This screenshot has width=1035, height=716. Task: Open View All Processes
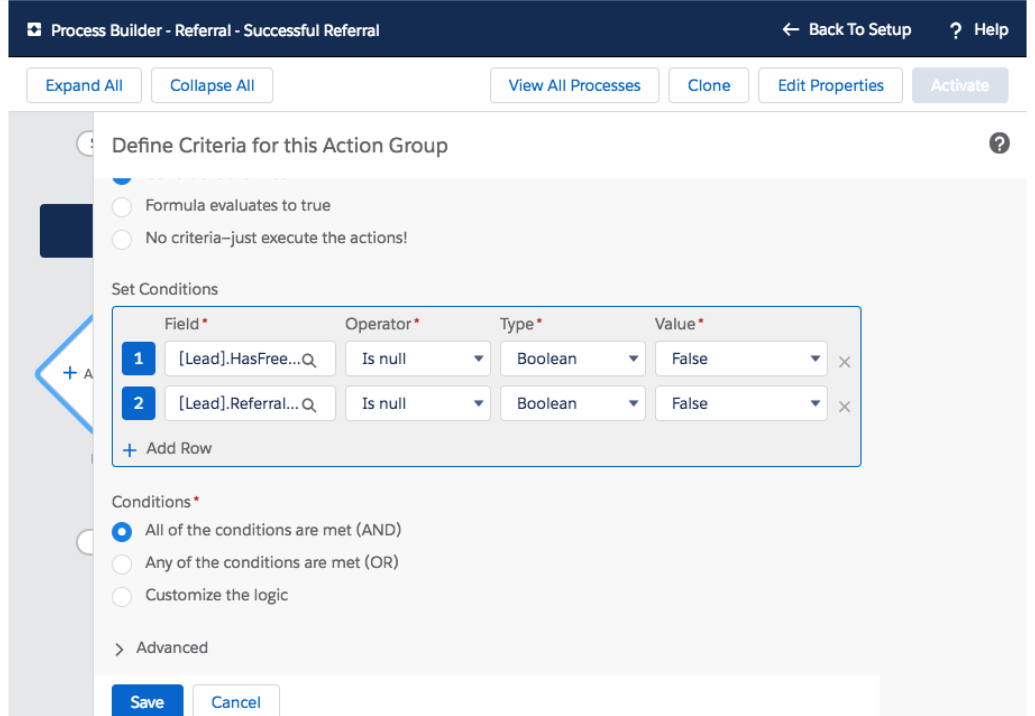574,85
